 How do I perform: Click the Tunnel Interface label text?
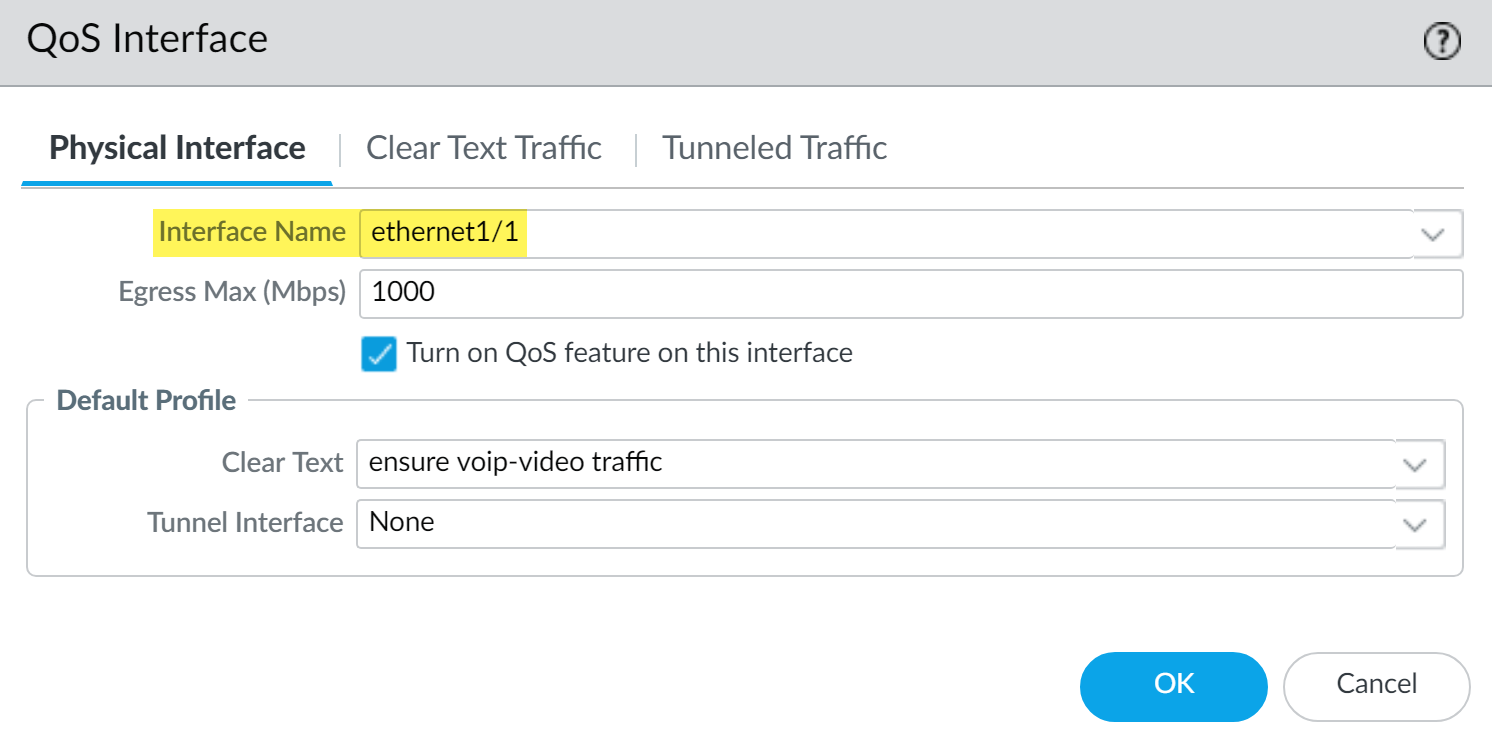(x=245, y=522)
